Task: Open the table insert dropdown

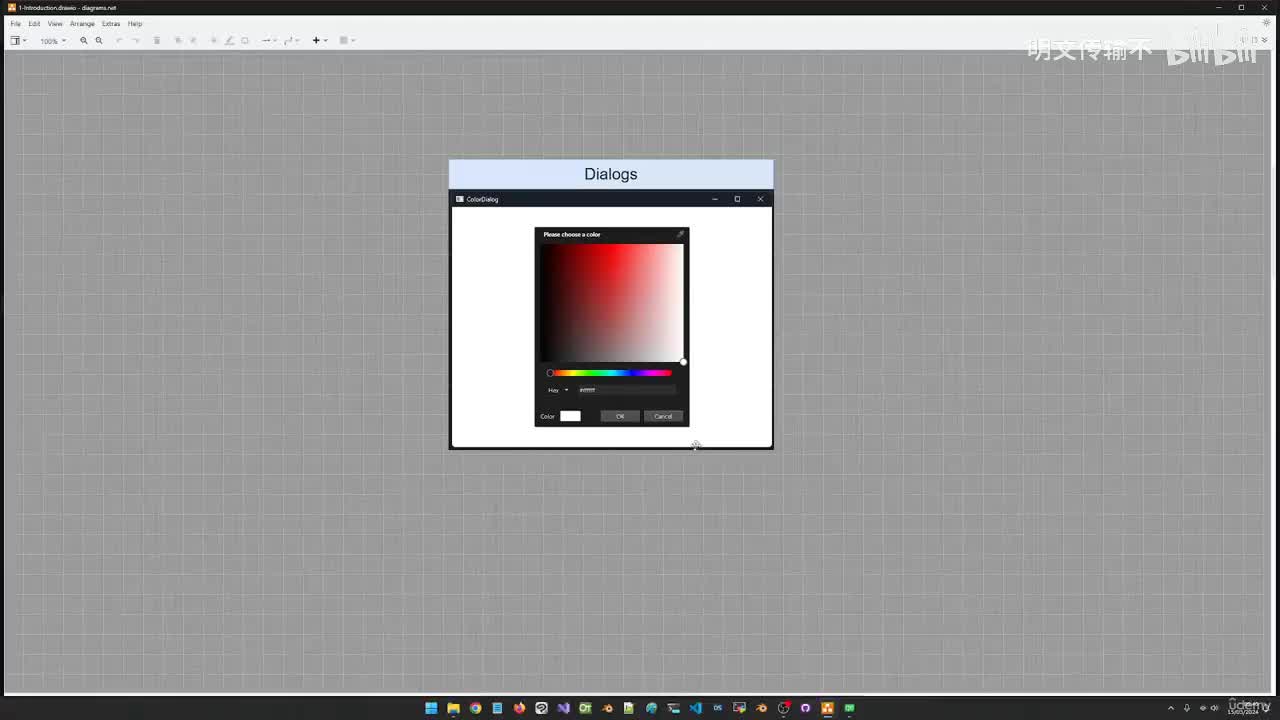Action: (x=347, y=41)
